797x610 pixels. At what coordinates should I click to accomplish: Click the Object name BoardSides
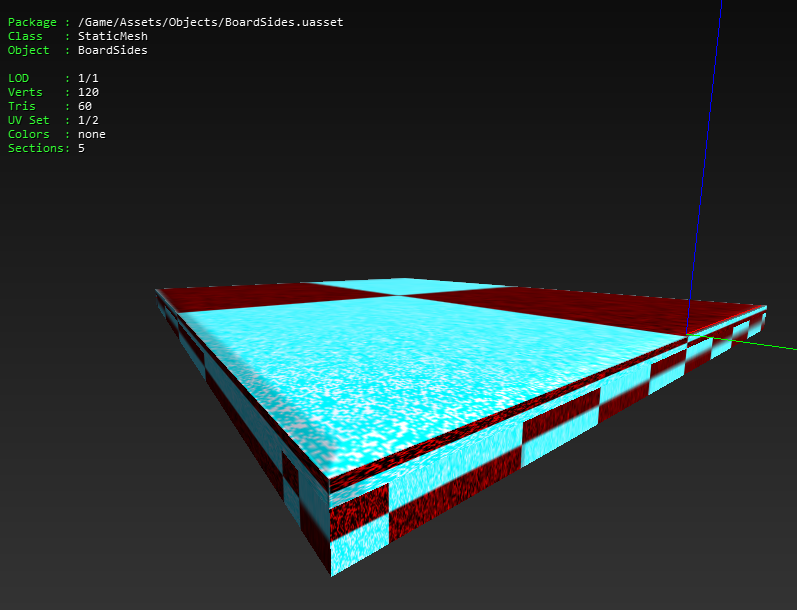click(113, 50)
